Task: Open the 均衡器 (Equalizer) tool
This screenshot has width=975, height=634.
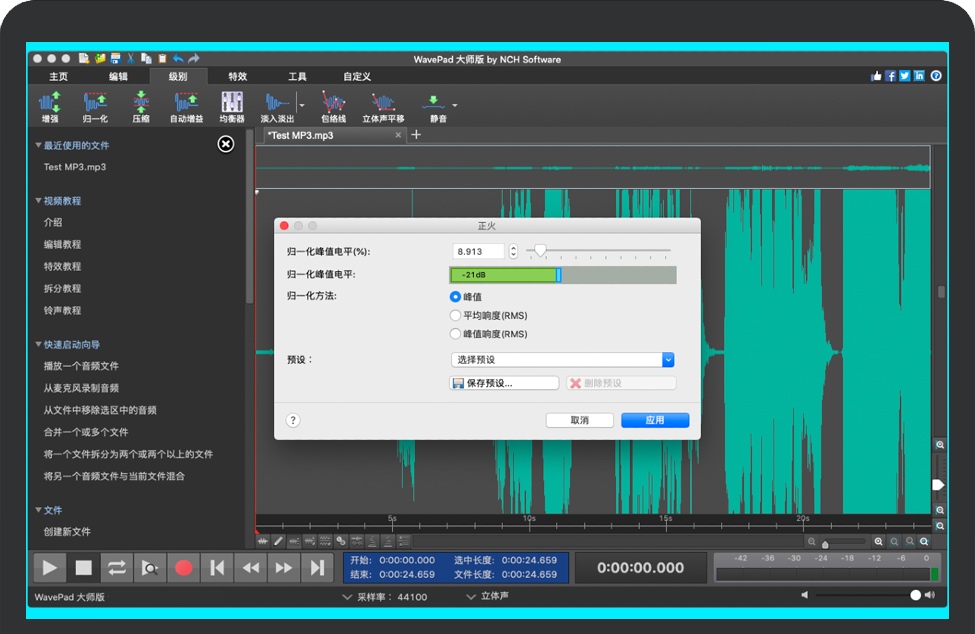Action: [232, 106]
